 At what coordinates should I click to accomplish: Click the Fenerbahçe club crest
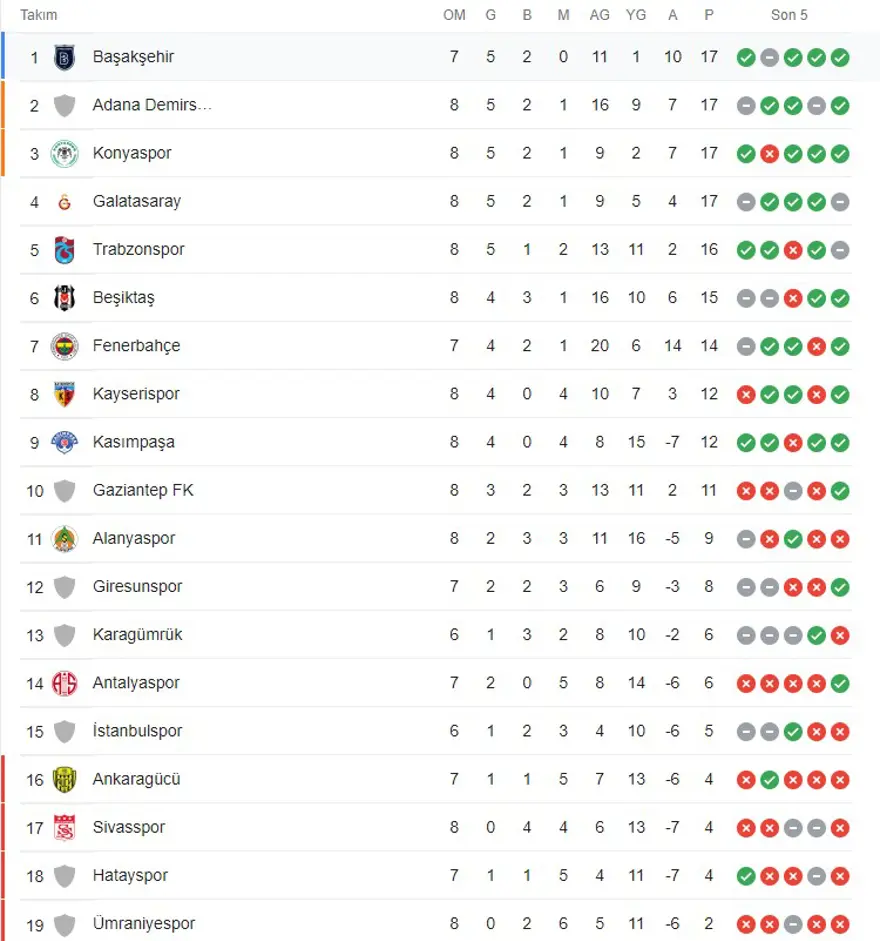coord(65,346)
